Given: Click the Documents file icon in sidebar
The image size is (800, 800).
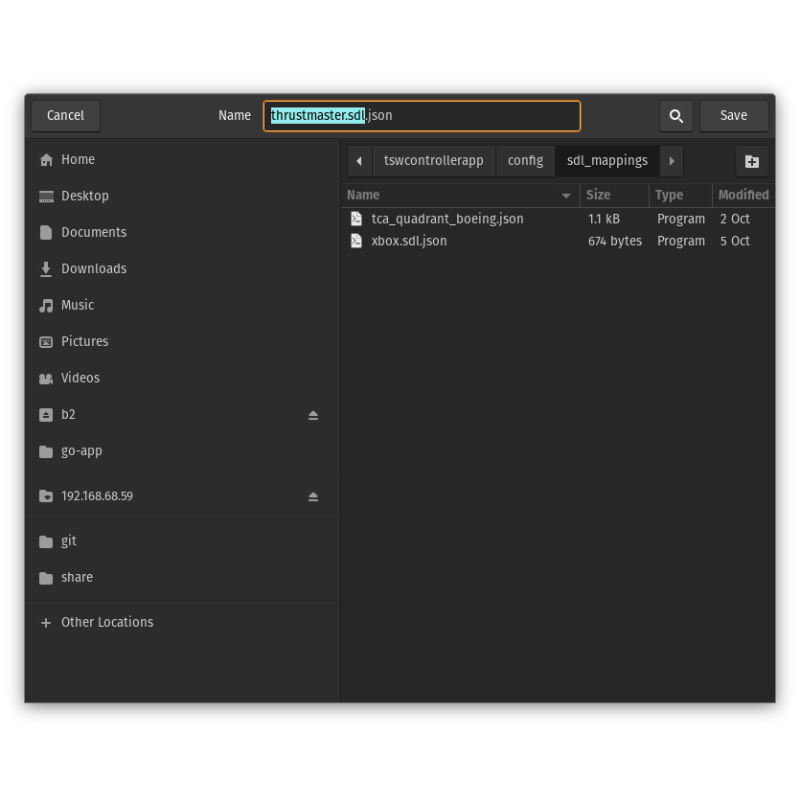Looking at the screenshot, I should point(46,233).
